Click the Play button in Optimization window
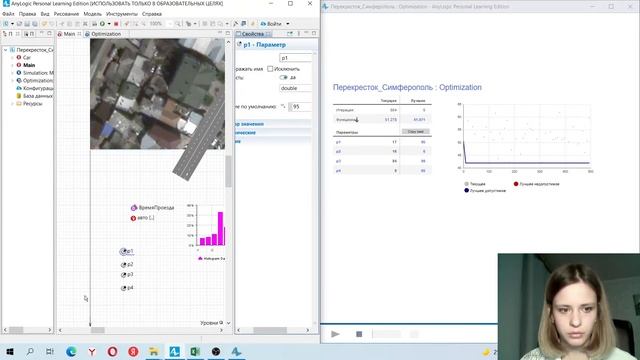The width and height of the screenshot is (640, 360). (x=336, y=334)
